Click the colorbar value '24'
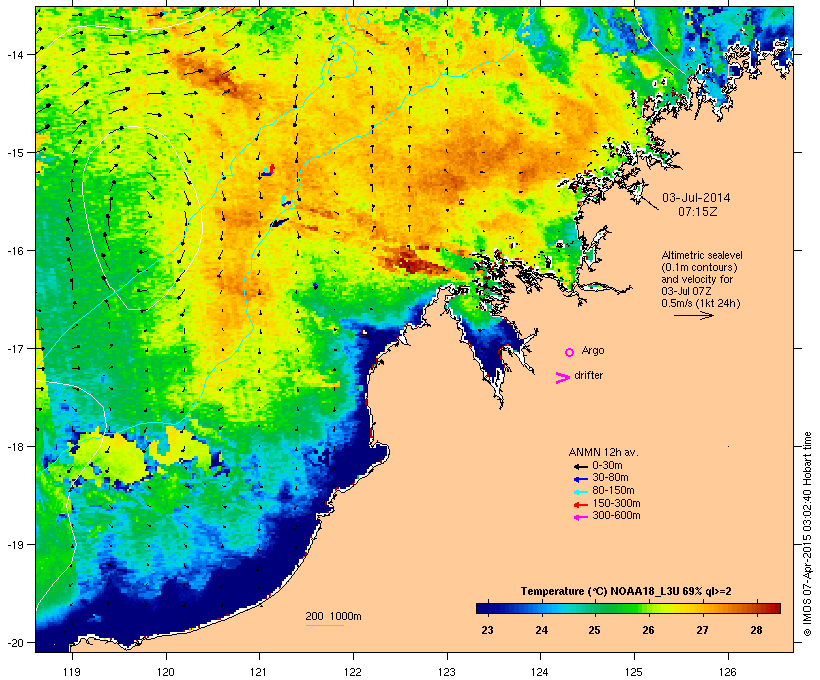 [x=541, y=630]
